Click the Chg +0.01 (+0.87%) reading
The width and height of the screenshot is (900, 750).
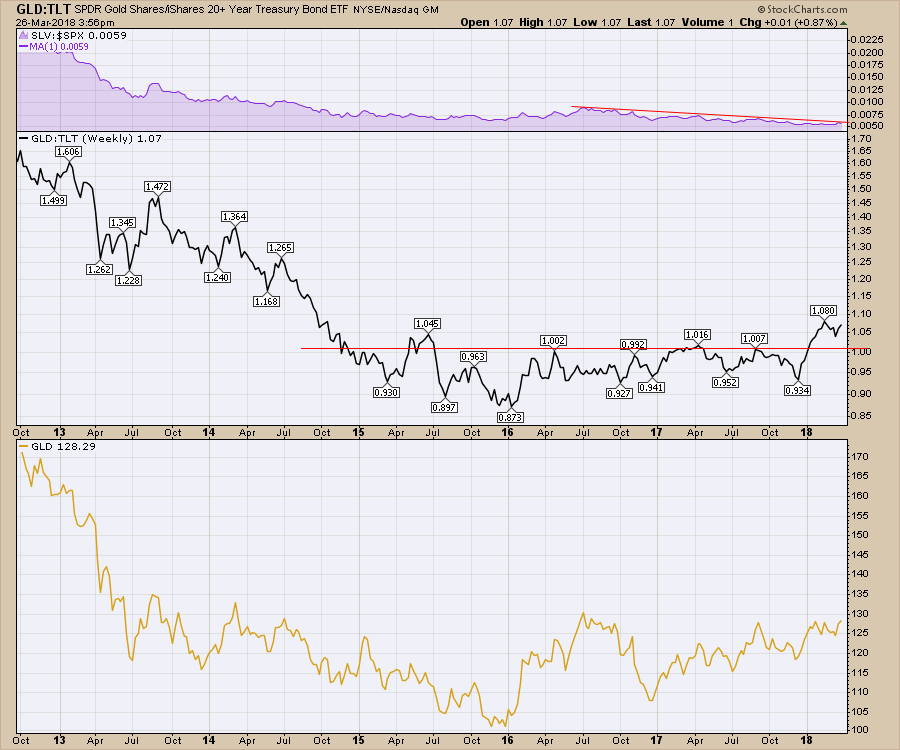pyautogui.click(x=789, y=22)
